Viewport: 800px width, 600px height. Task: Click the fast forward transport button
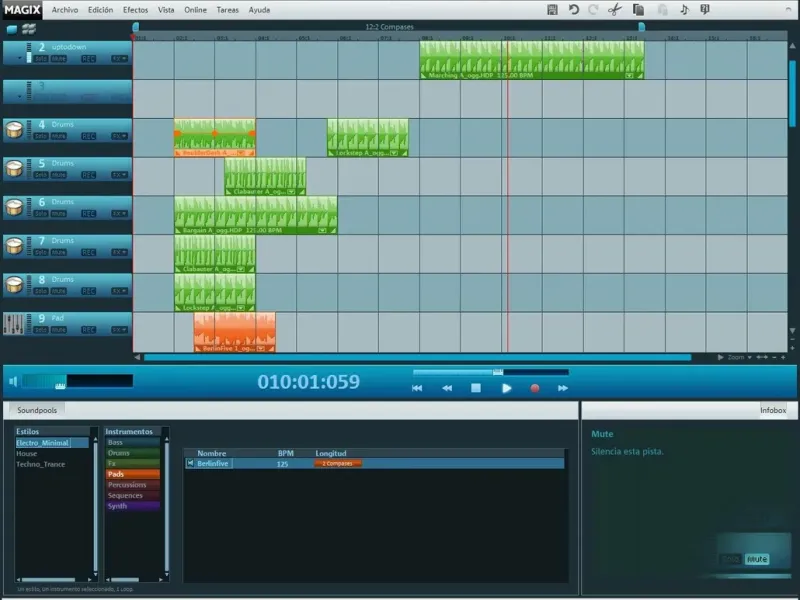pos(563,388)
